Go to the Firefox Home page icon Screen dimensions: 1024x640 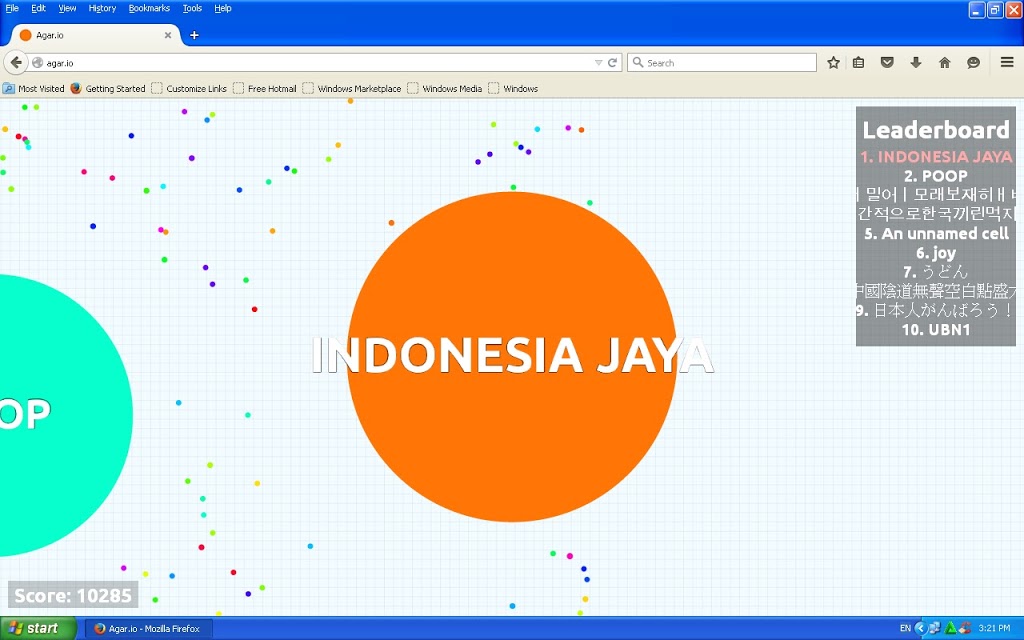click(x=944, y=63)
